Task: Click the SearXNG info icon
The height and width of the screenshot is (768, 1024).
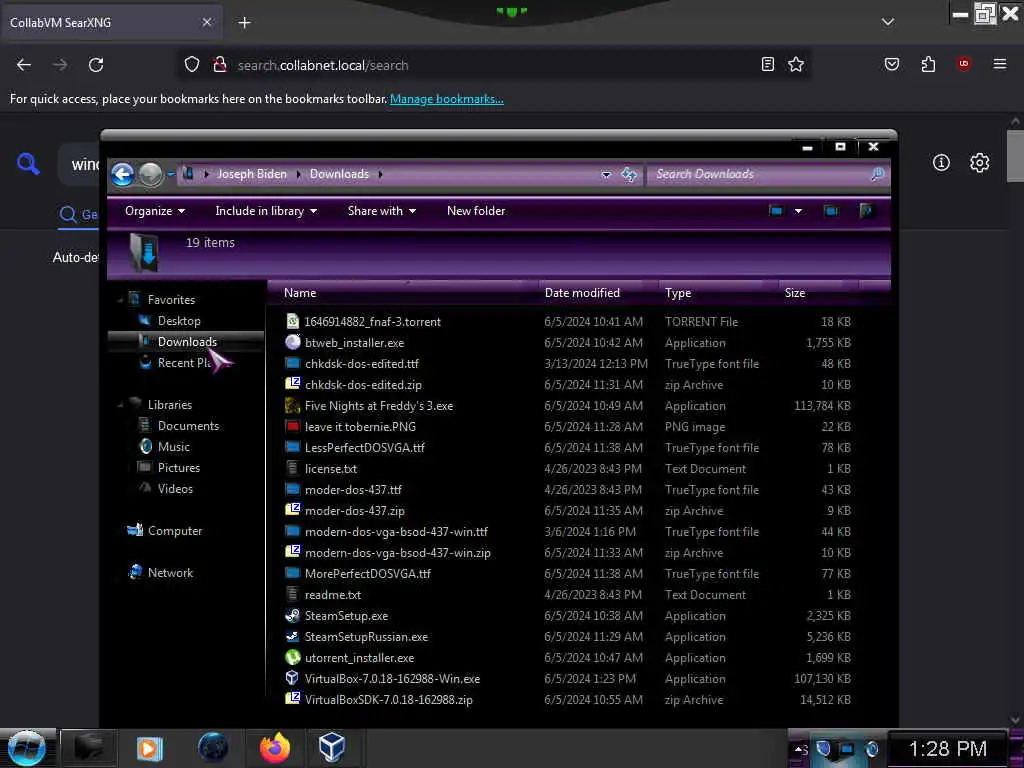Action: coord(941,163)
